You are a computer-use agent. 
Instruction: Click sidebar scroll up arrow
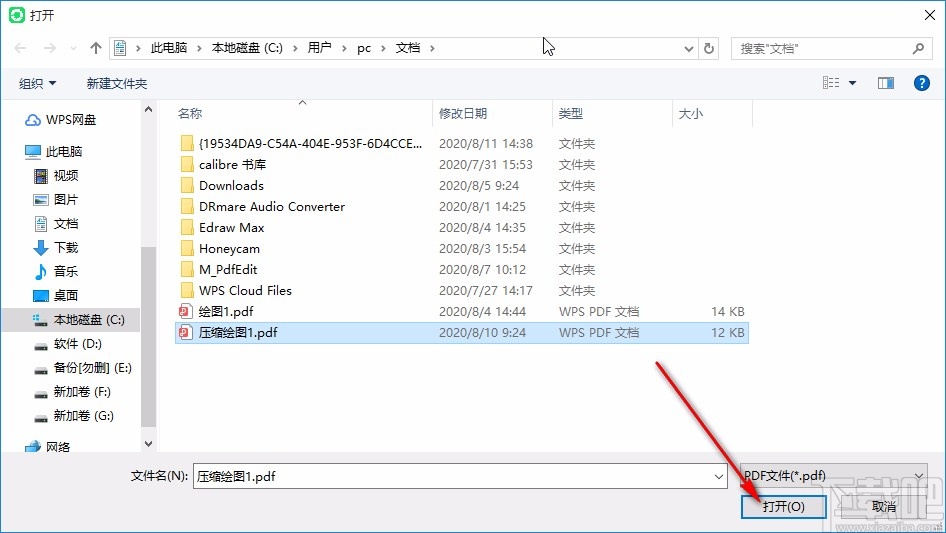point(148,110)
